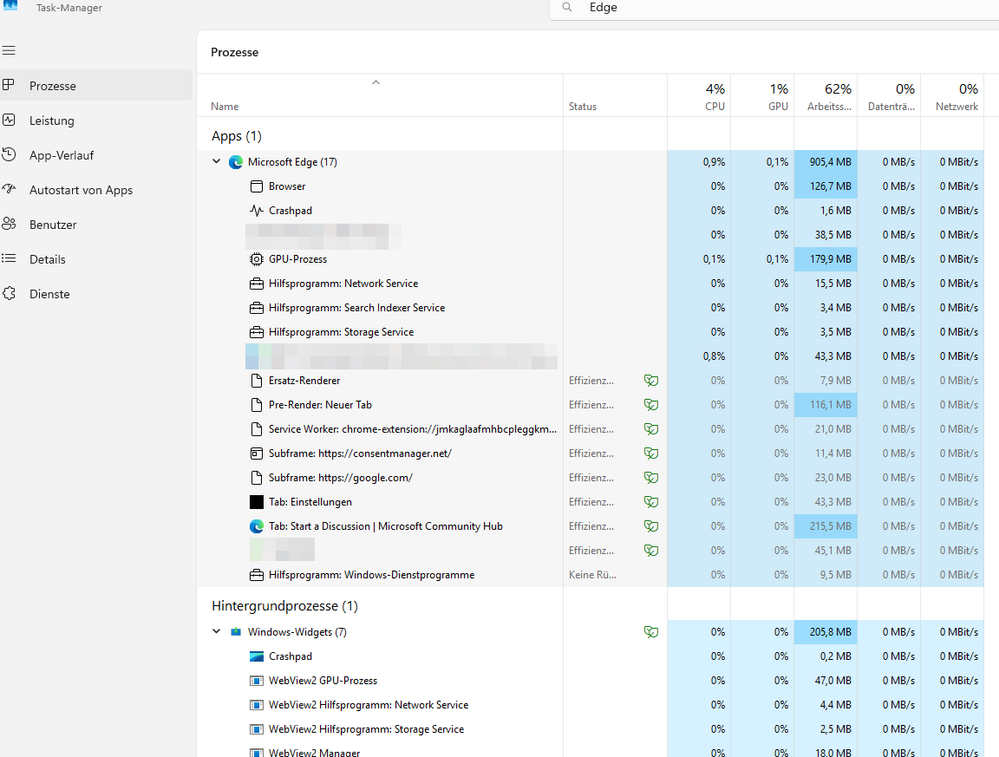Click the Leistung sidebar icon

tap(9, 120)
